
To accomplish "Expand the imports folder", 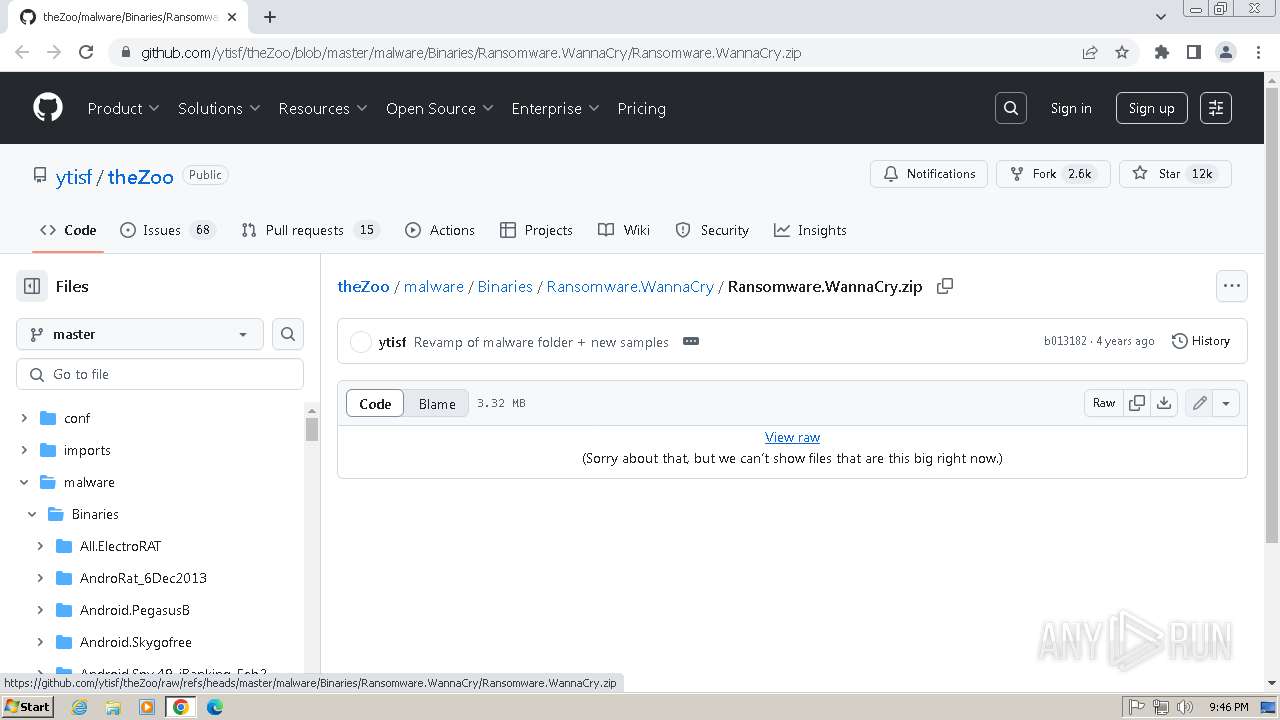I will [x=24, y=450].
